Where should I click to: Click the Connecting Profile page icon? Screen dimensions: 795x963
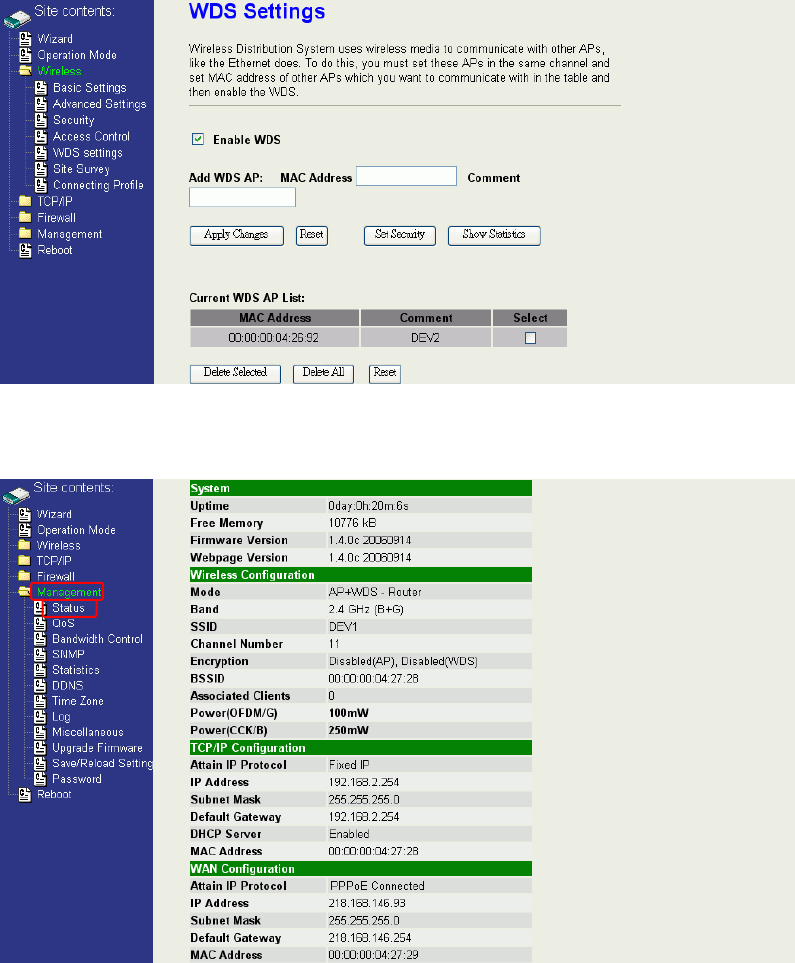[x=41, y=185]
